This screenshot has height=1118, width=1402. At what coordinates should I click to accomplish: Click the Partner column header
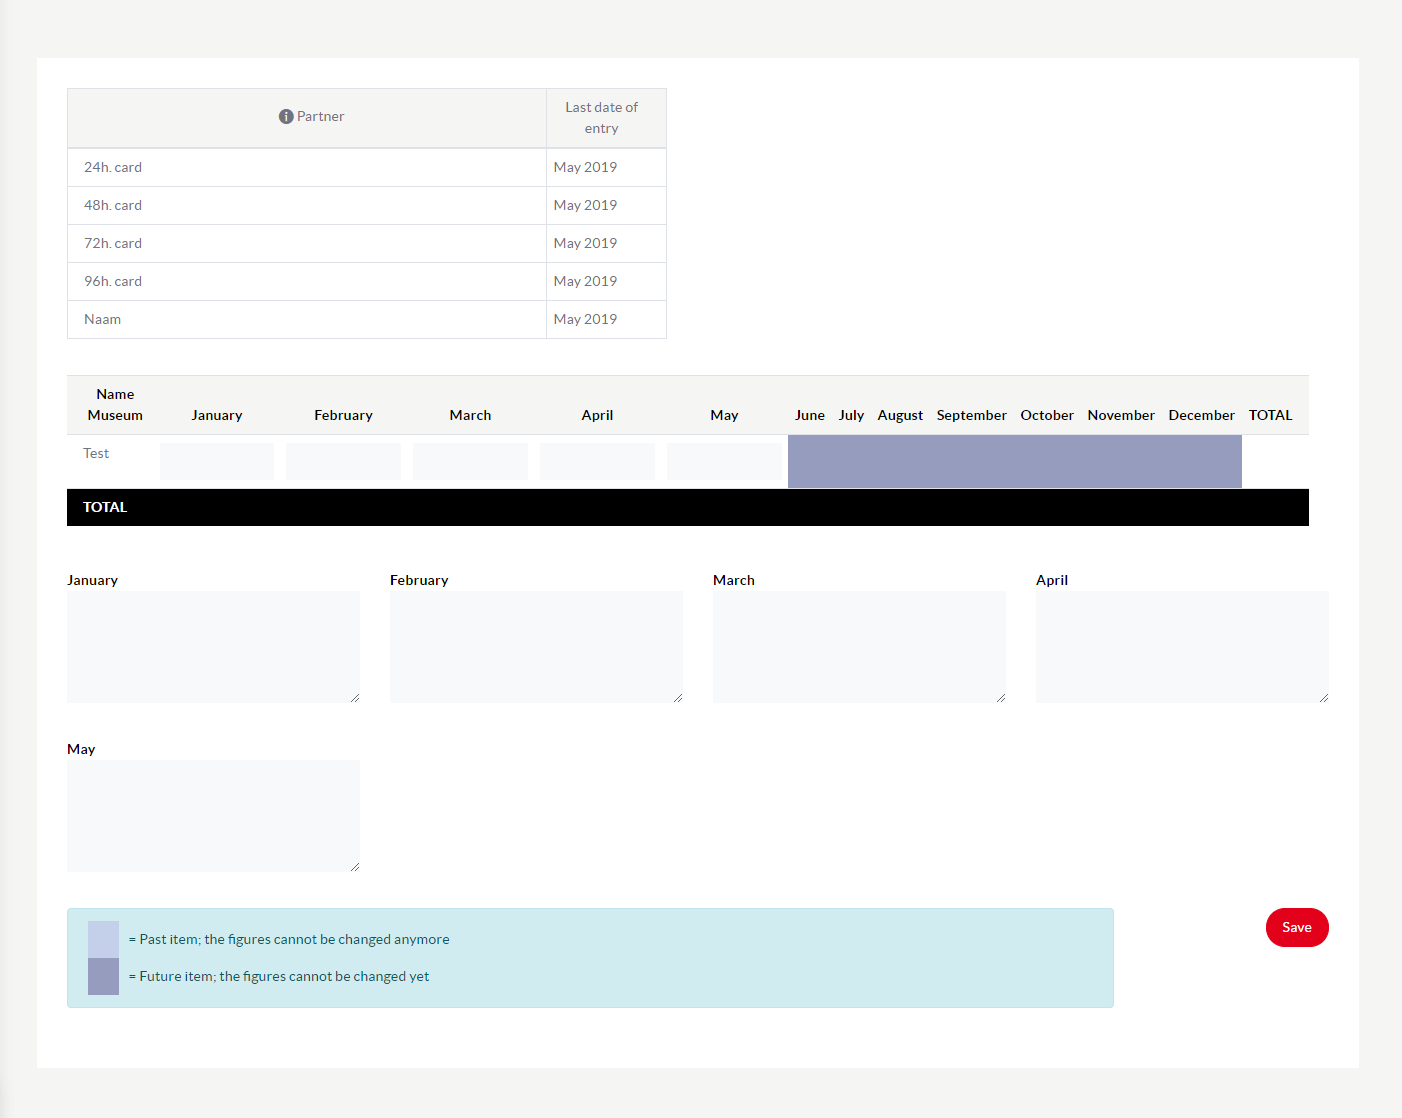[307, 118]
